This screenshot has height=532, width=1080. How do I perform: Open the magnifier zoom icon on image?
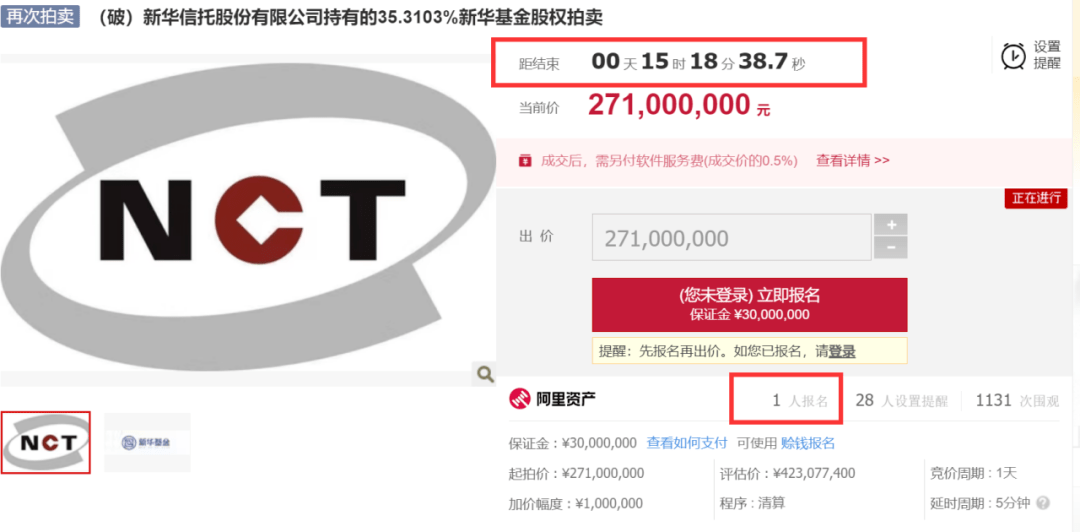click(486, 374)
